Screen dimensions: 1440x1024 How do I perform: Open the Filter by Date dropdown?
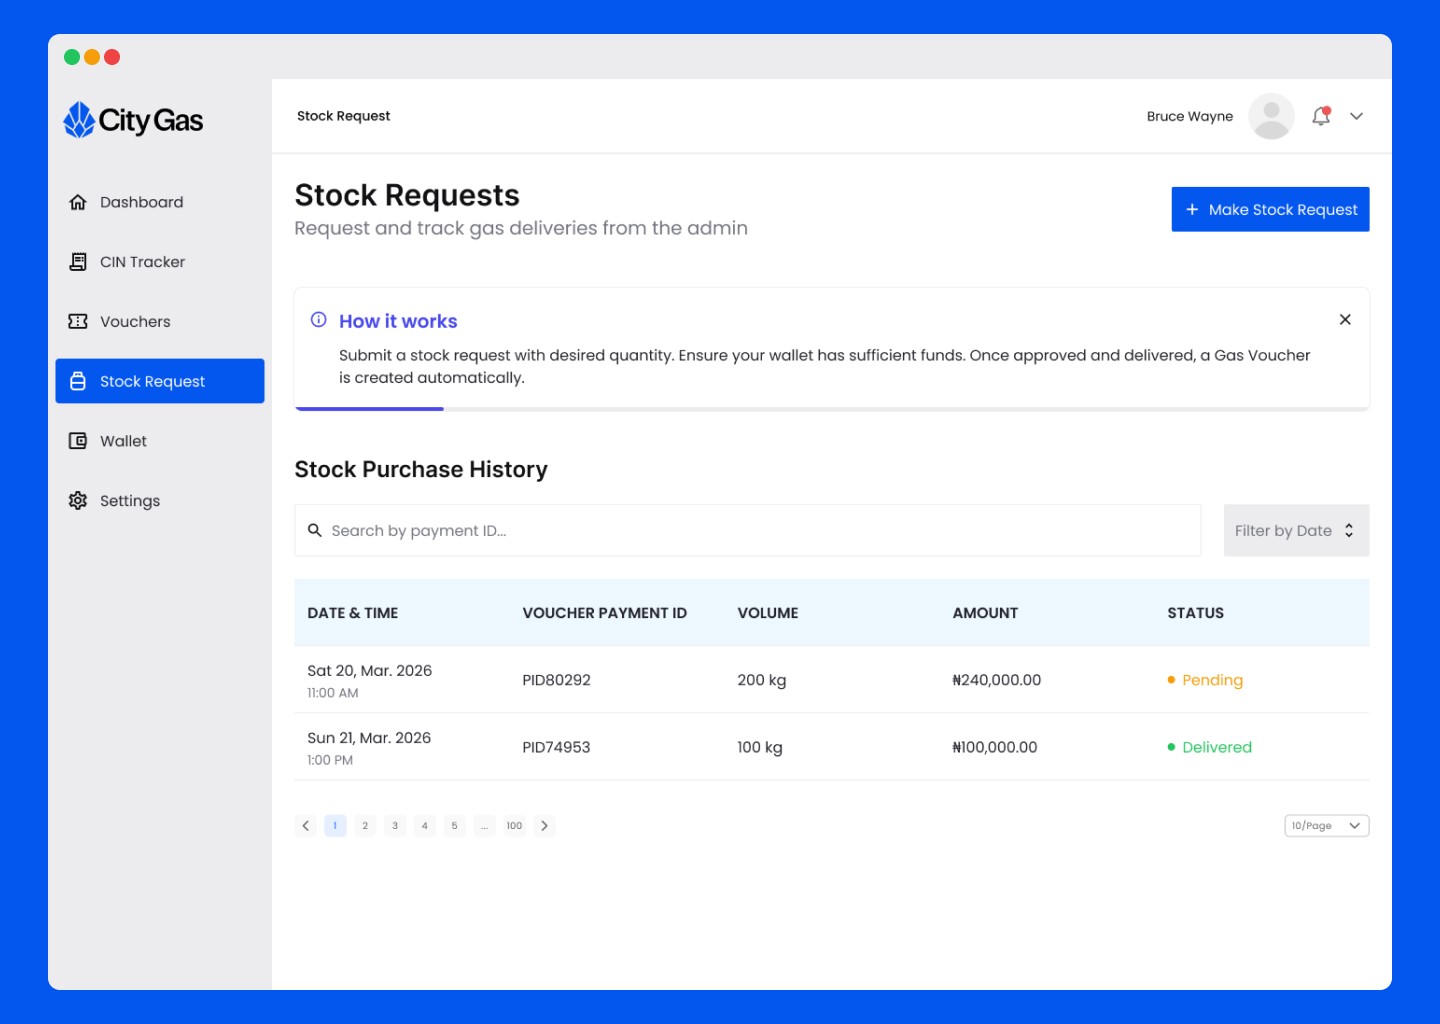point(1296,530)
